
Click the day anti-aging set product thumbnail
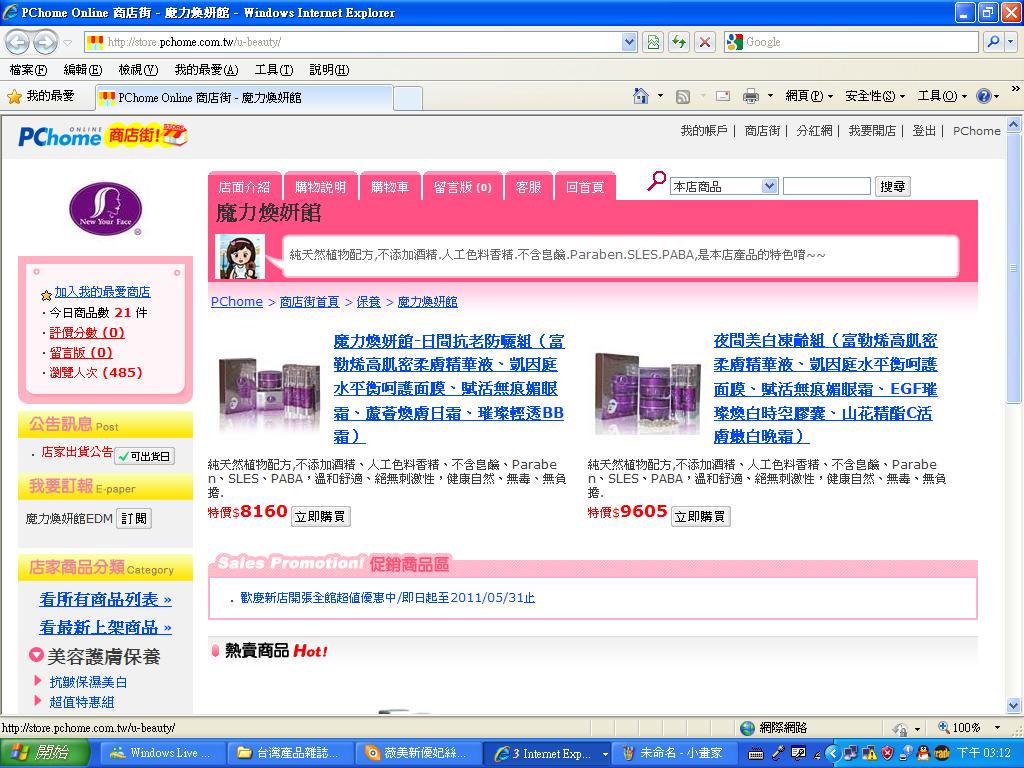(269, 394)
